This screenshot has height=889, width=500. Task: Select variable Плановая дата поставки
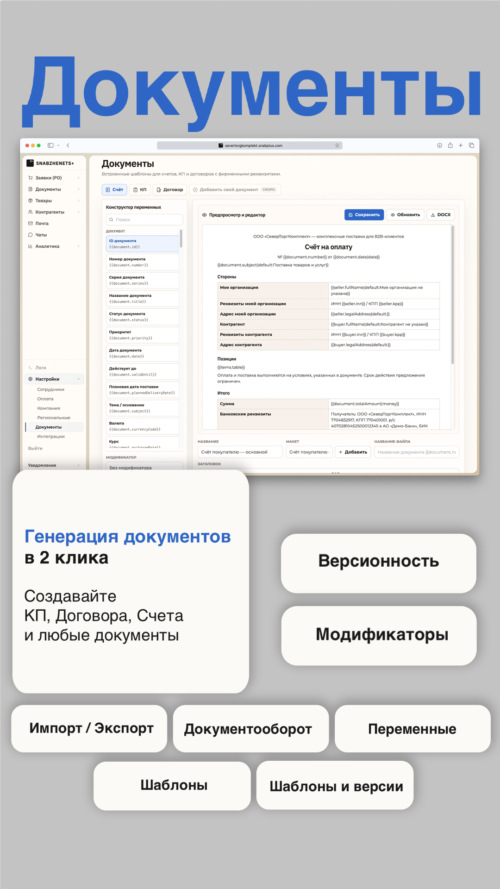143,390
